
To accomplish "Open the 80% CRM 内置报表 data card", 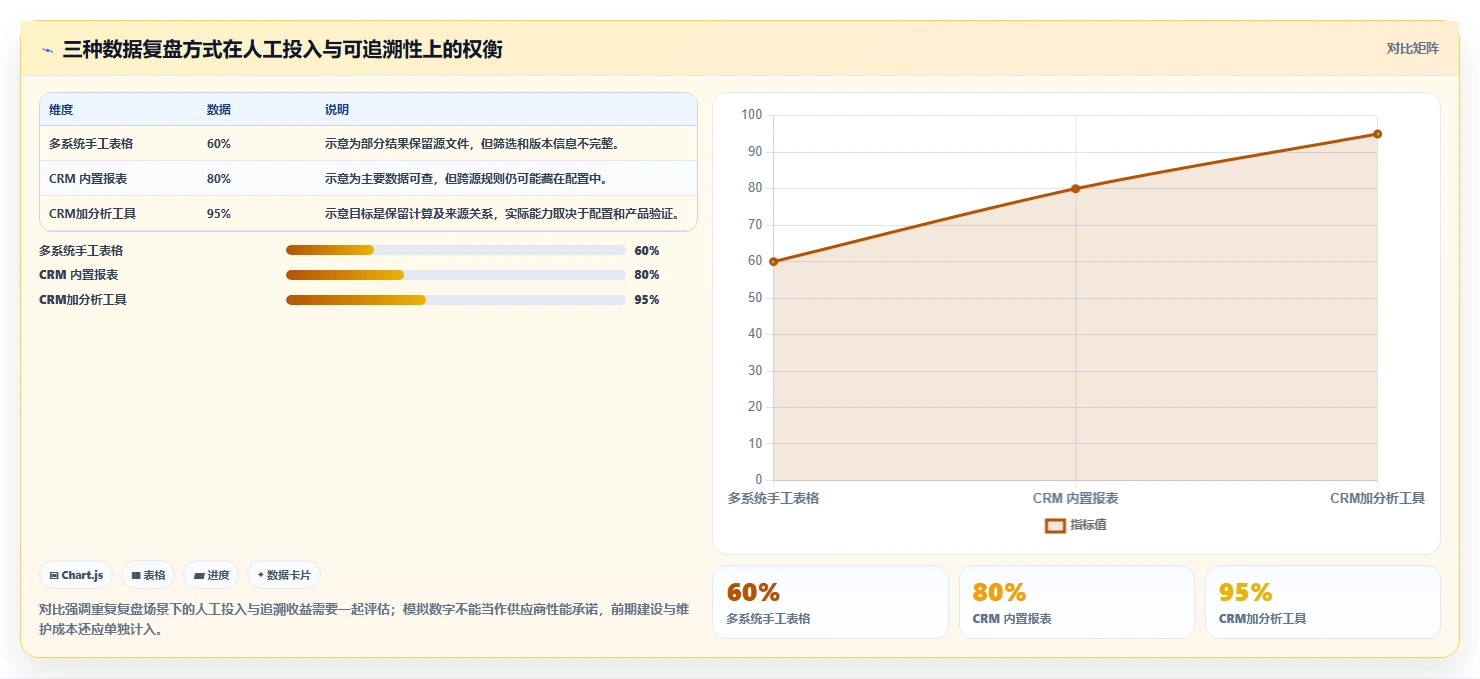I will [x=1076, y=602].
